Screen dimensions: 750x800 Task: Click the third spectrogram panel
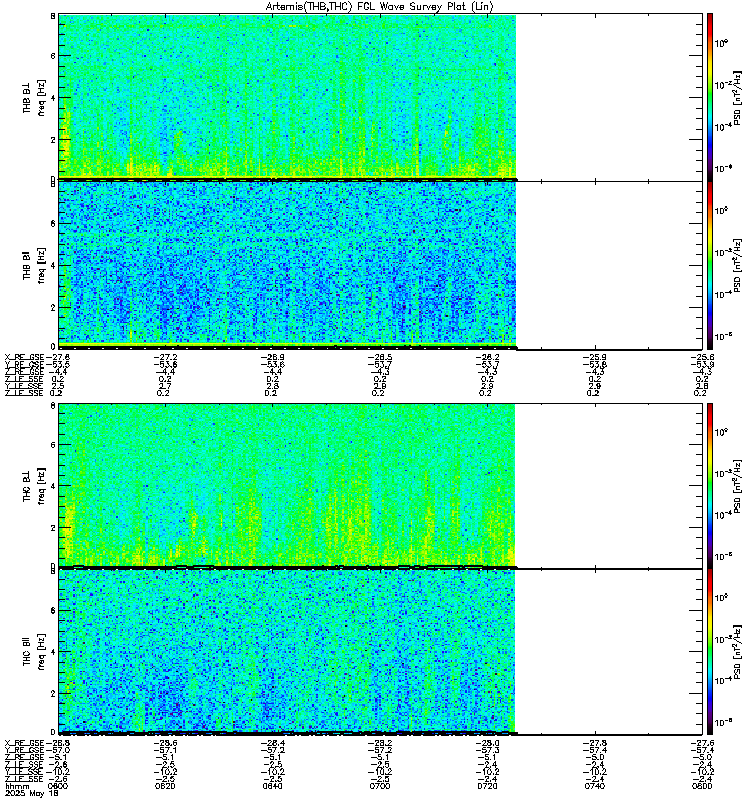288,485
